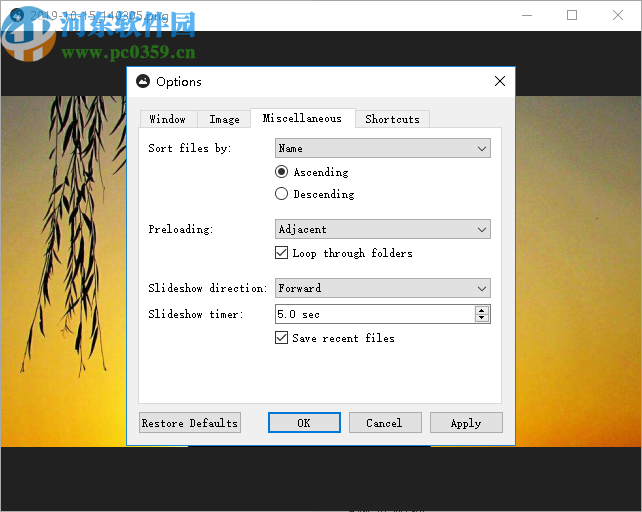Click Restore Defaults button
This screenshot has height=512, width=642.
click(x=190, y=423)
